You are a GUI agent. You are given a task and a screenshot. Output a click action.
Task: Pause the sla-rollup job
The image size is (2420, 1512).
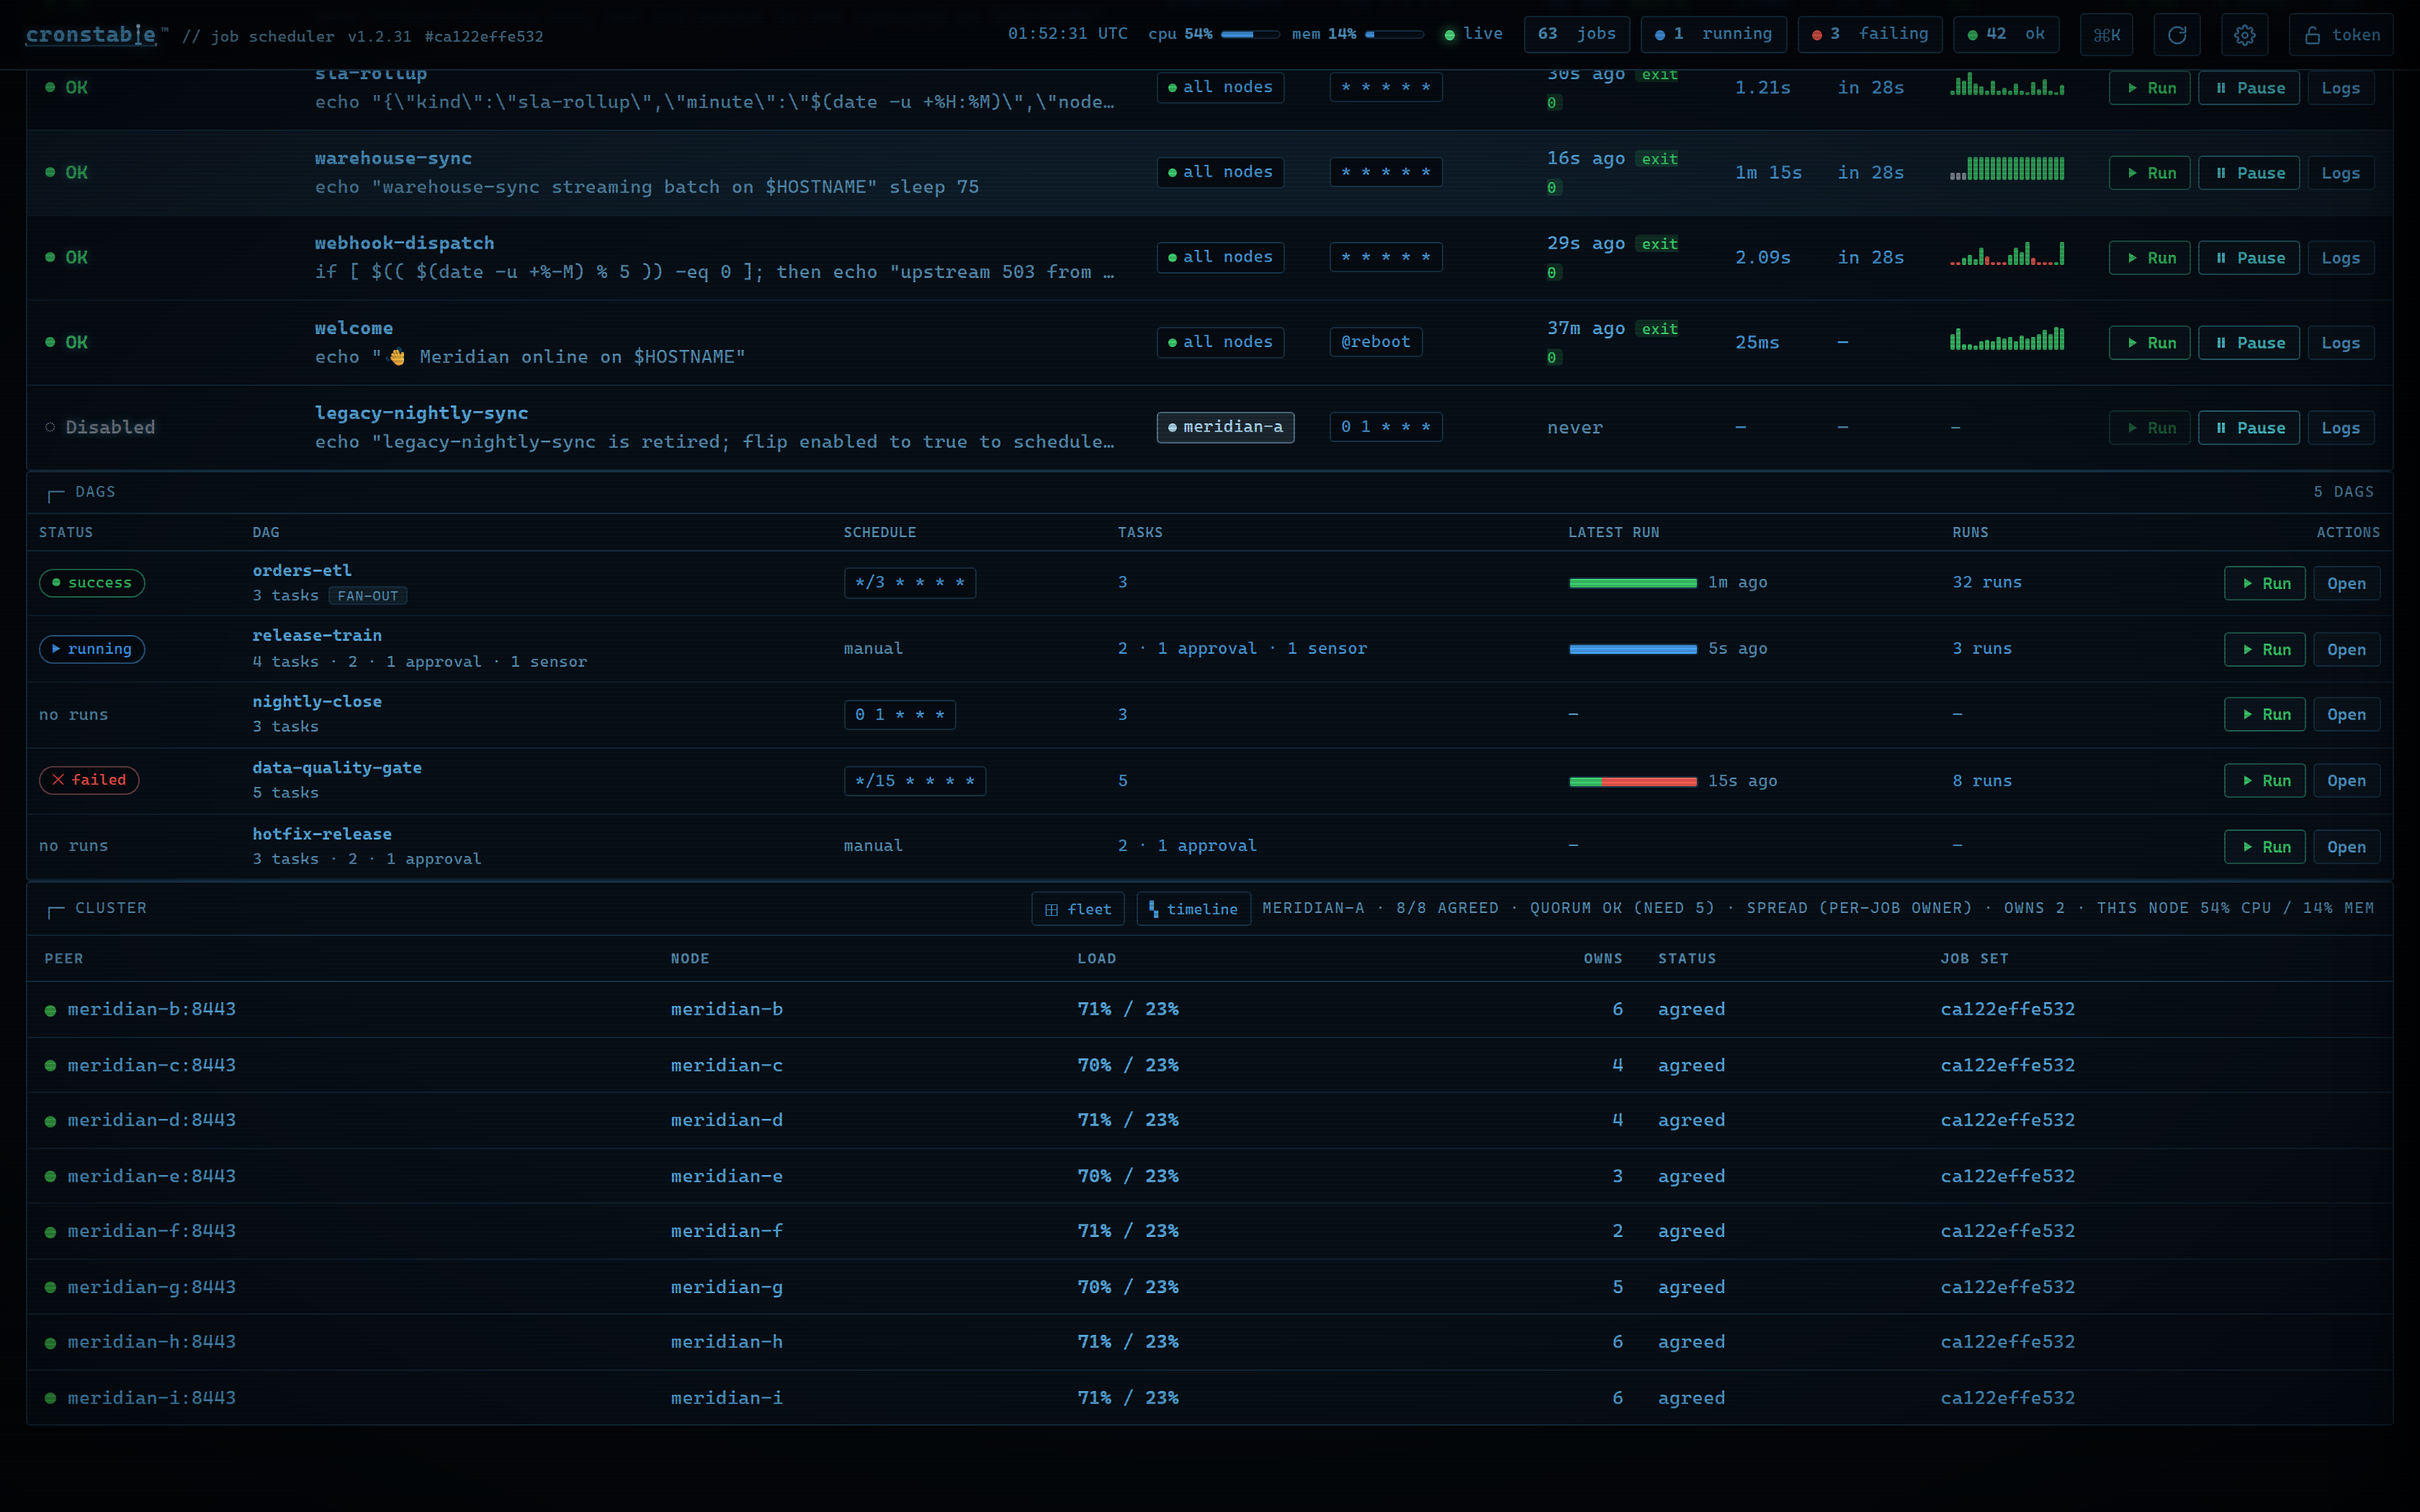(x=2248, y=88)
